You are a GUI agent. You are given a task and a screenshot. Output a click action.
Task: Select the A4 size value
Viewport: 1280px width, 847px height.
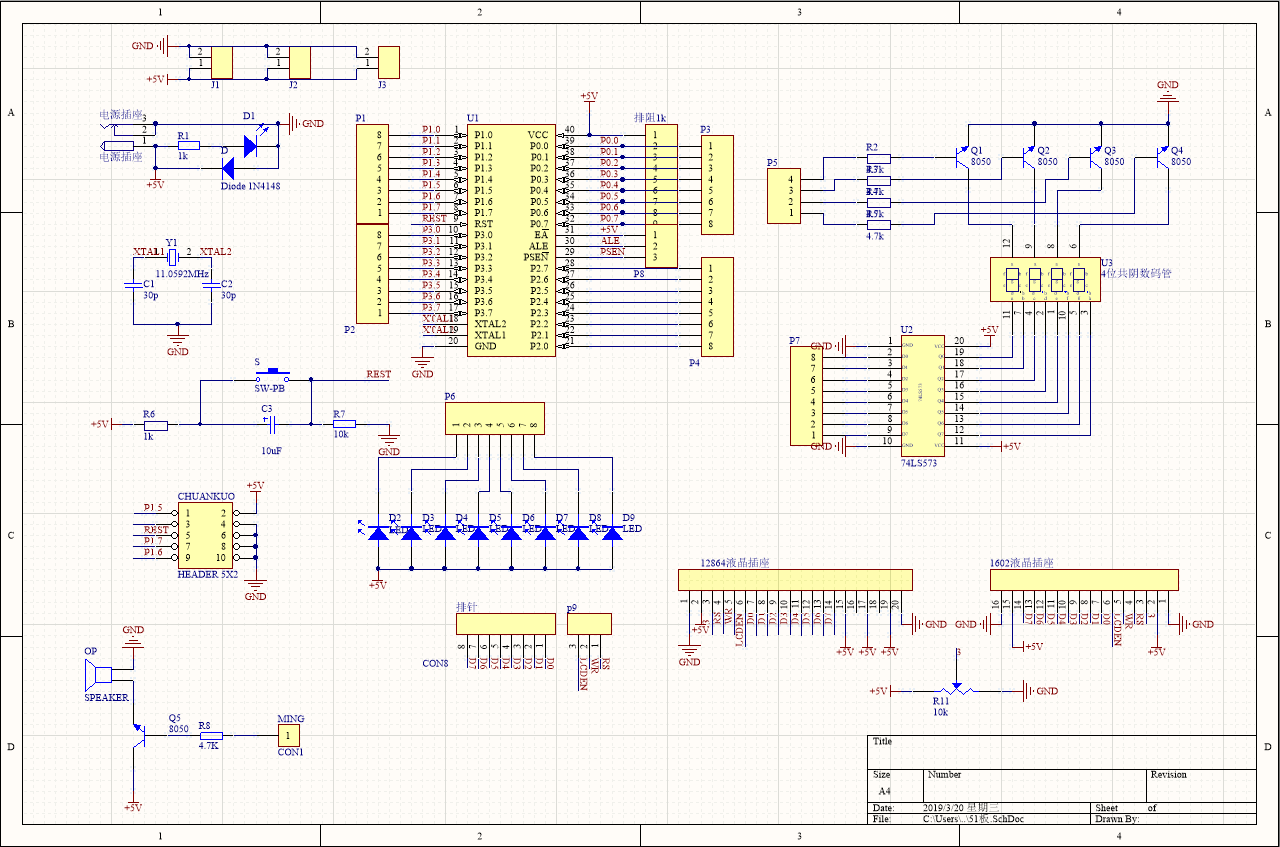(x=884, y=790)
